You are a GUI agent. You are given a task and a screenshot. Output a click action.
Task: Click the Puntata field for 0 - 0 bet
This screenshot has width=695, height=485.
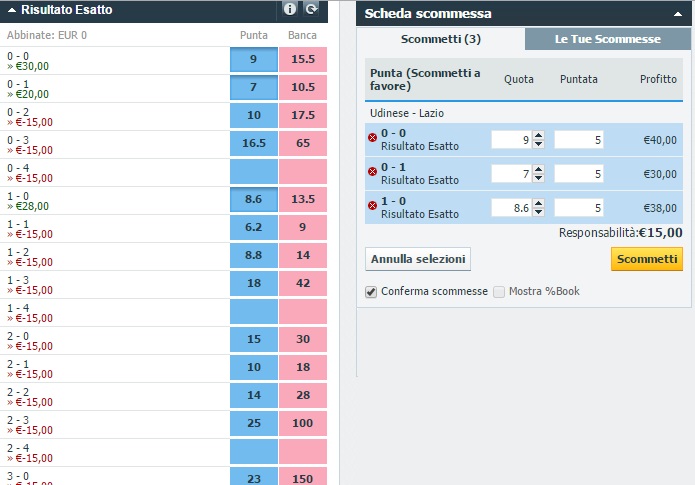(580, 140)
